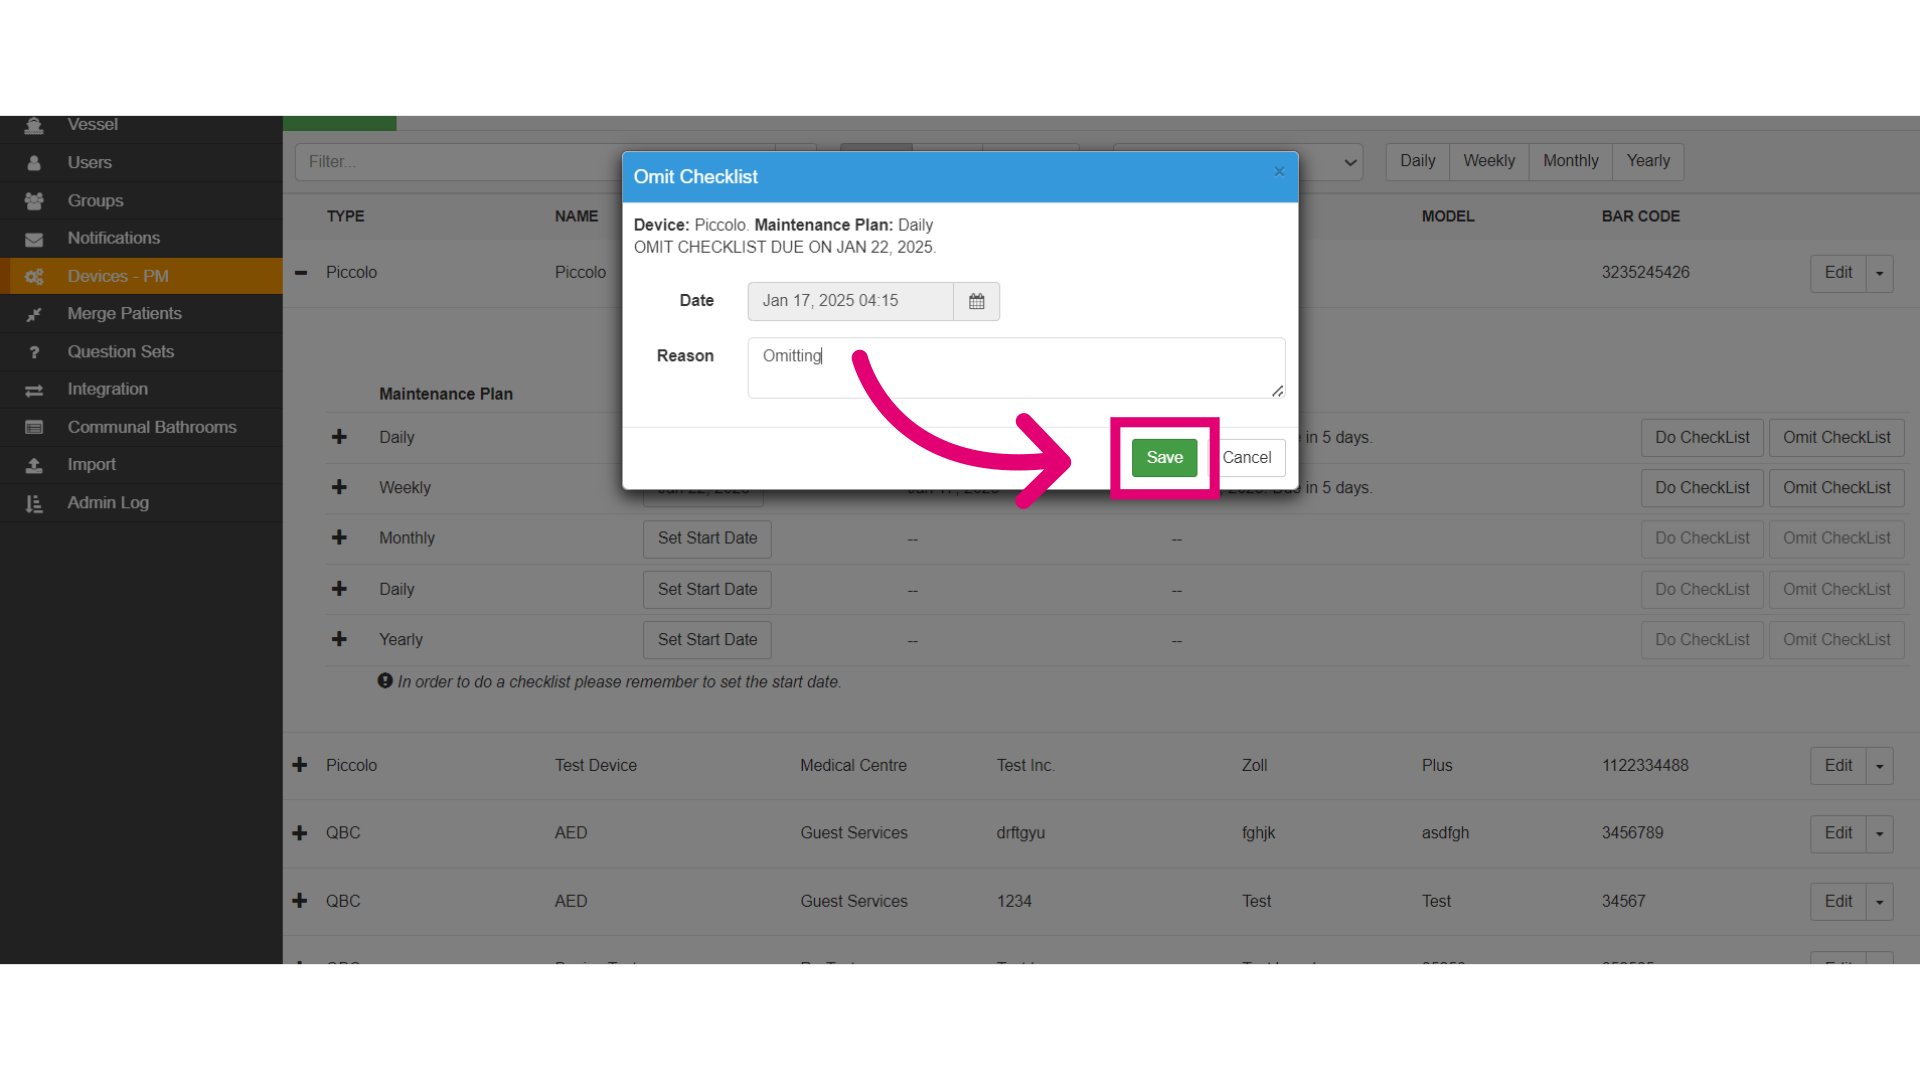
Task: Save the omit checklist entry
Action: (x=1164, y=458)
